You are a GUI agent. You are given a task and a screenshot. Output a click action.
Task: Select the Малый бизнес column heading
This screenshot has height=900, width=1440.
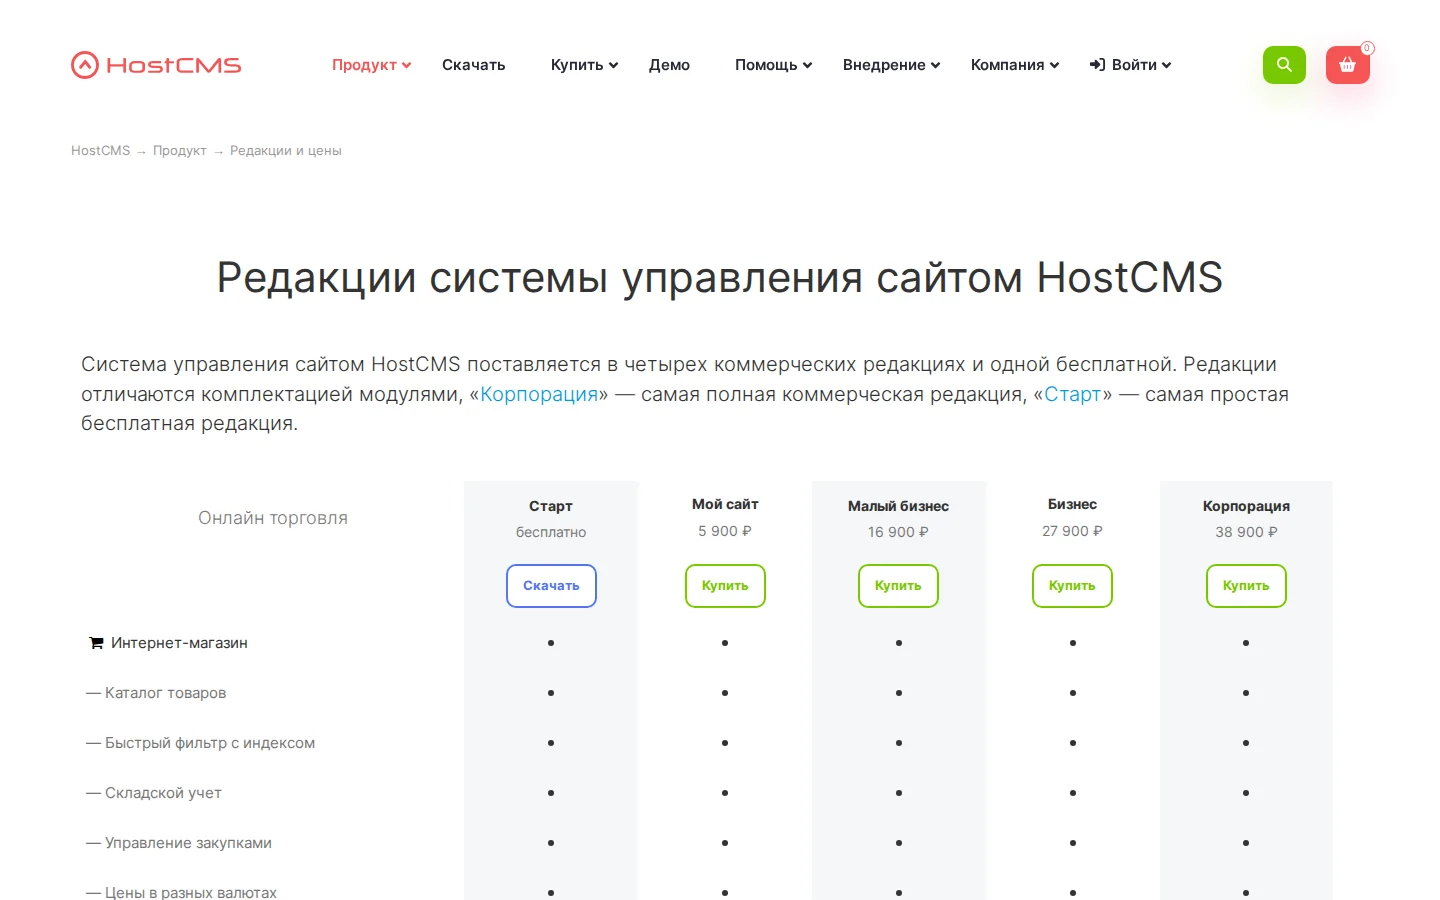tap(898, 506)
